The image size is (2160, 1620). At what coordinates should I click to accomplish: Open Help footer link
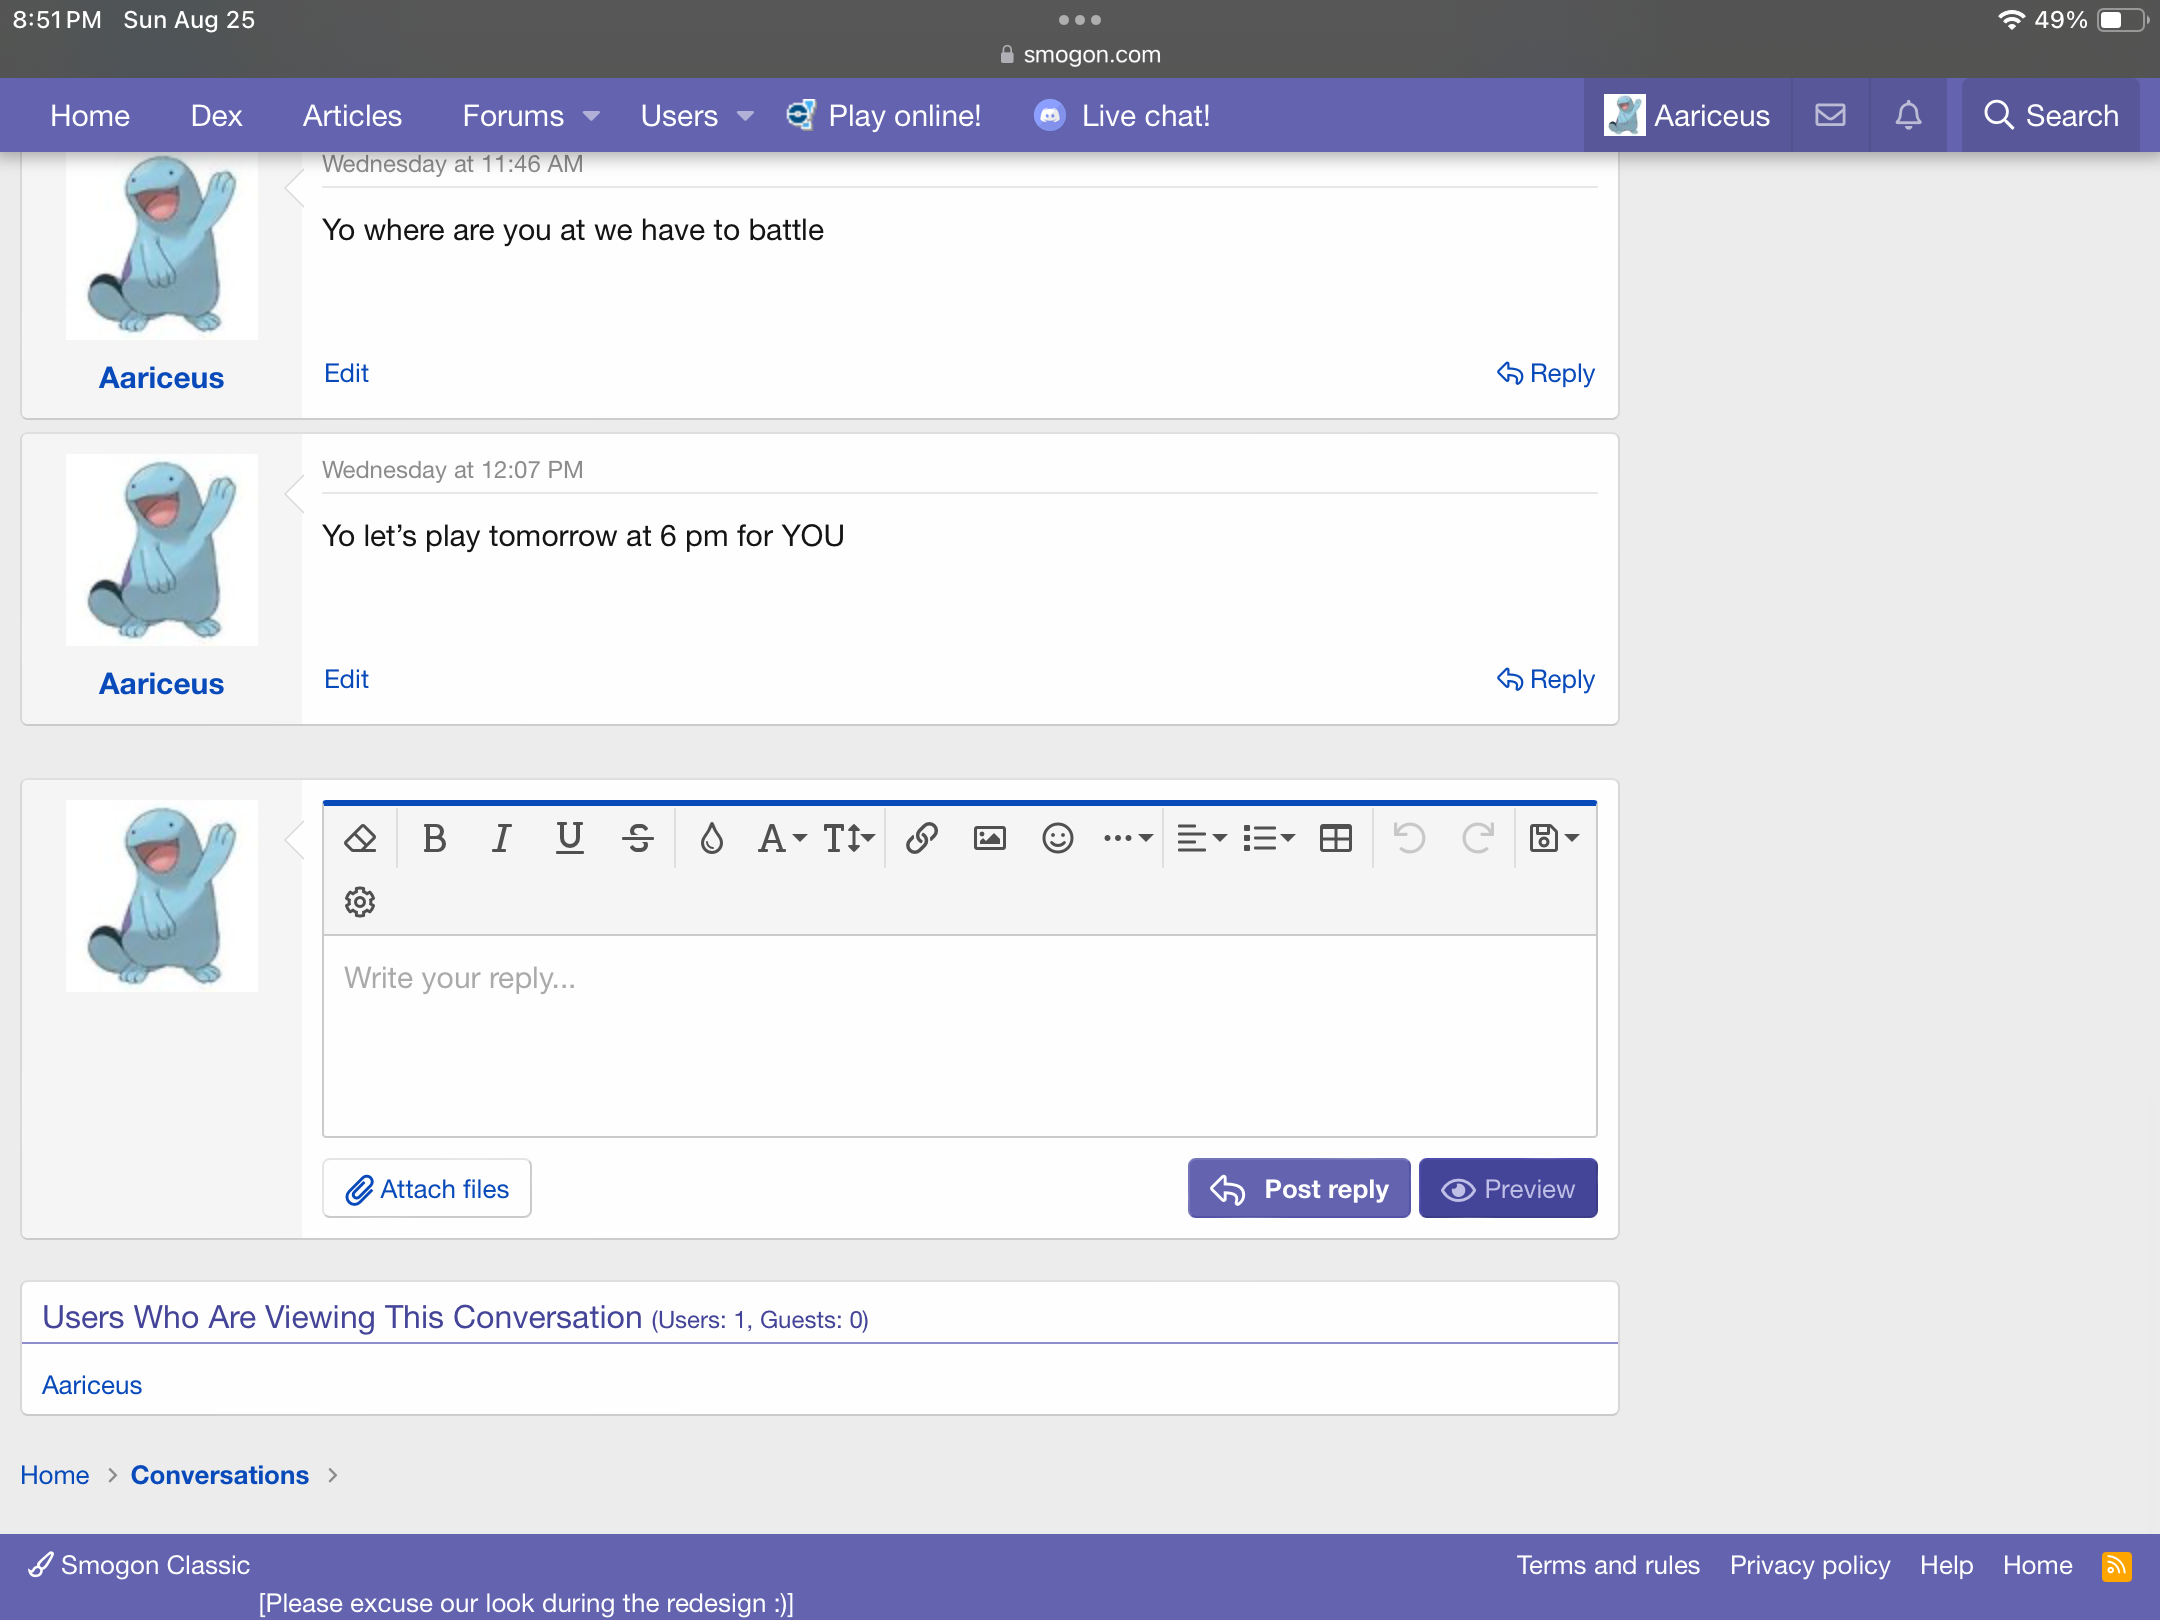click(1946, 1565)
